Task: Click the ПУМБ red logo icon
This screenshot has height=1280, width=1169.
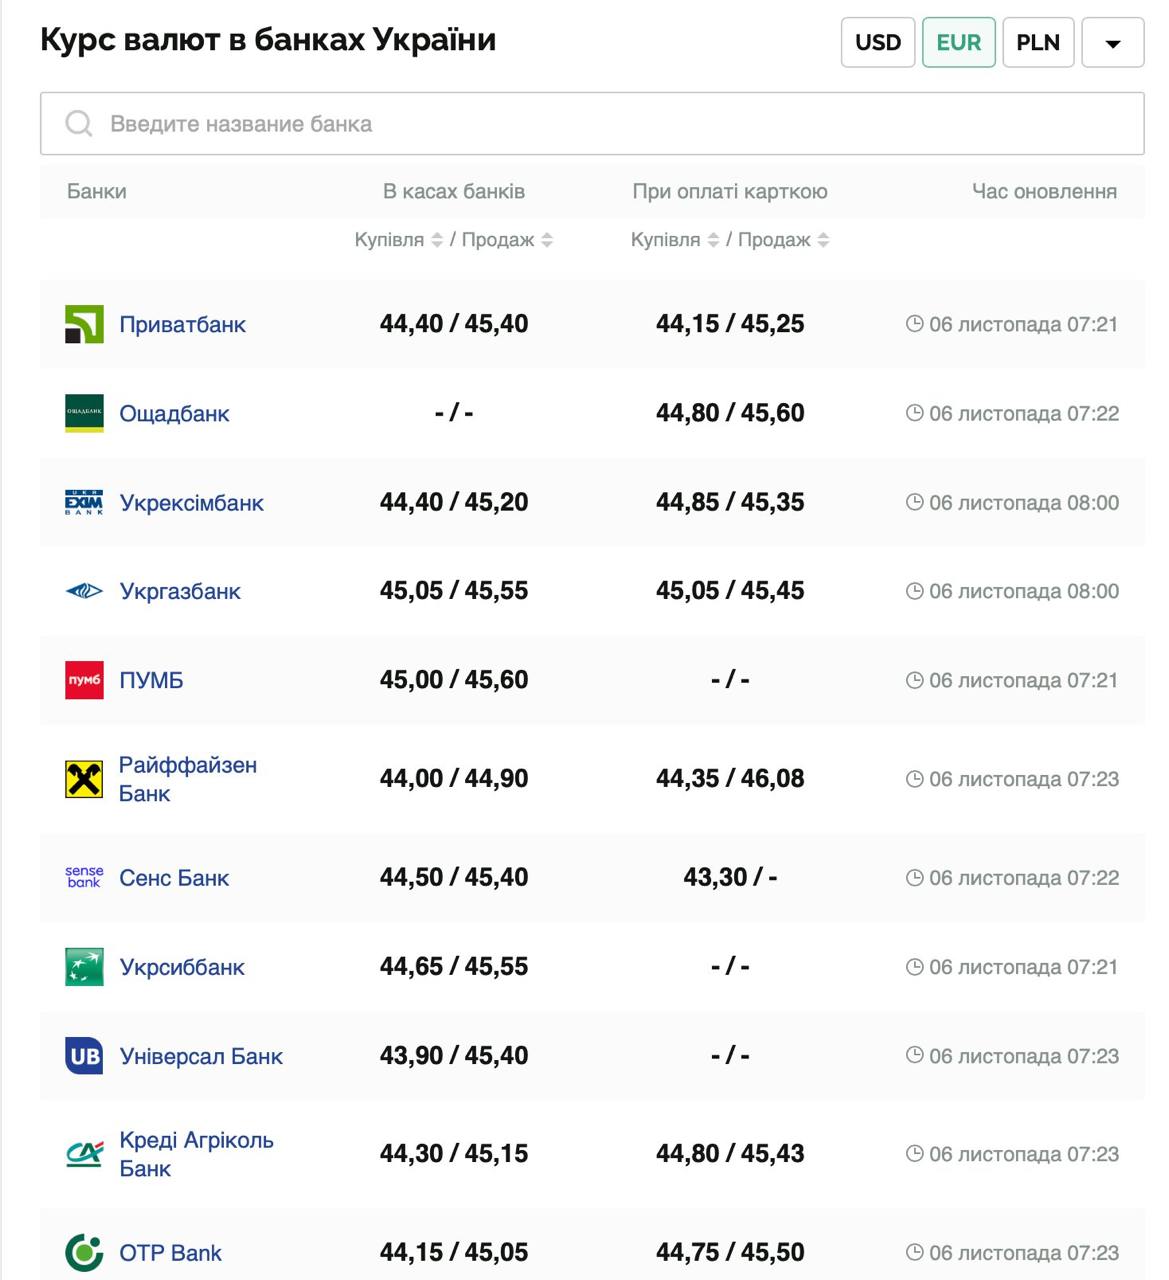Action: (x=84, y=680)
